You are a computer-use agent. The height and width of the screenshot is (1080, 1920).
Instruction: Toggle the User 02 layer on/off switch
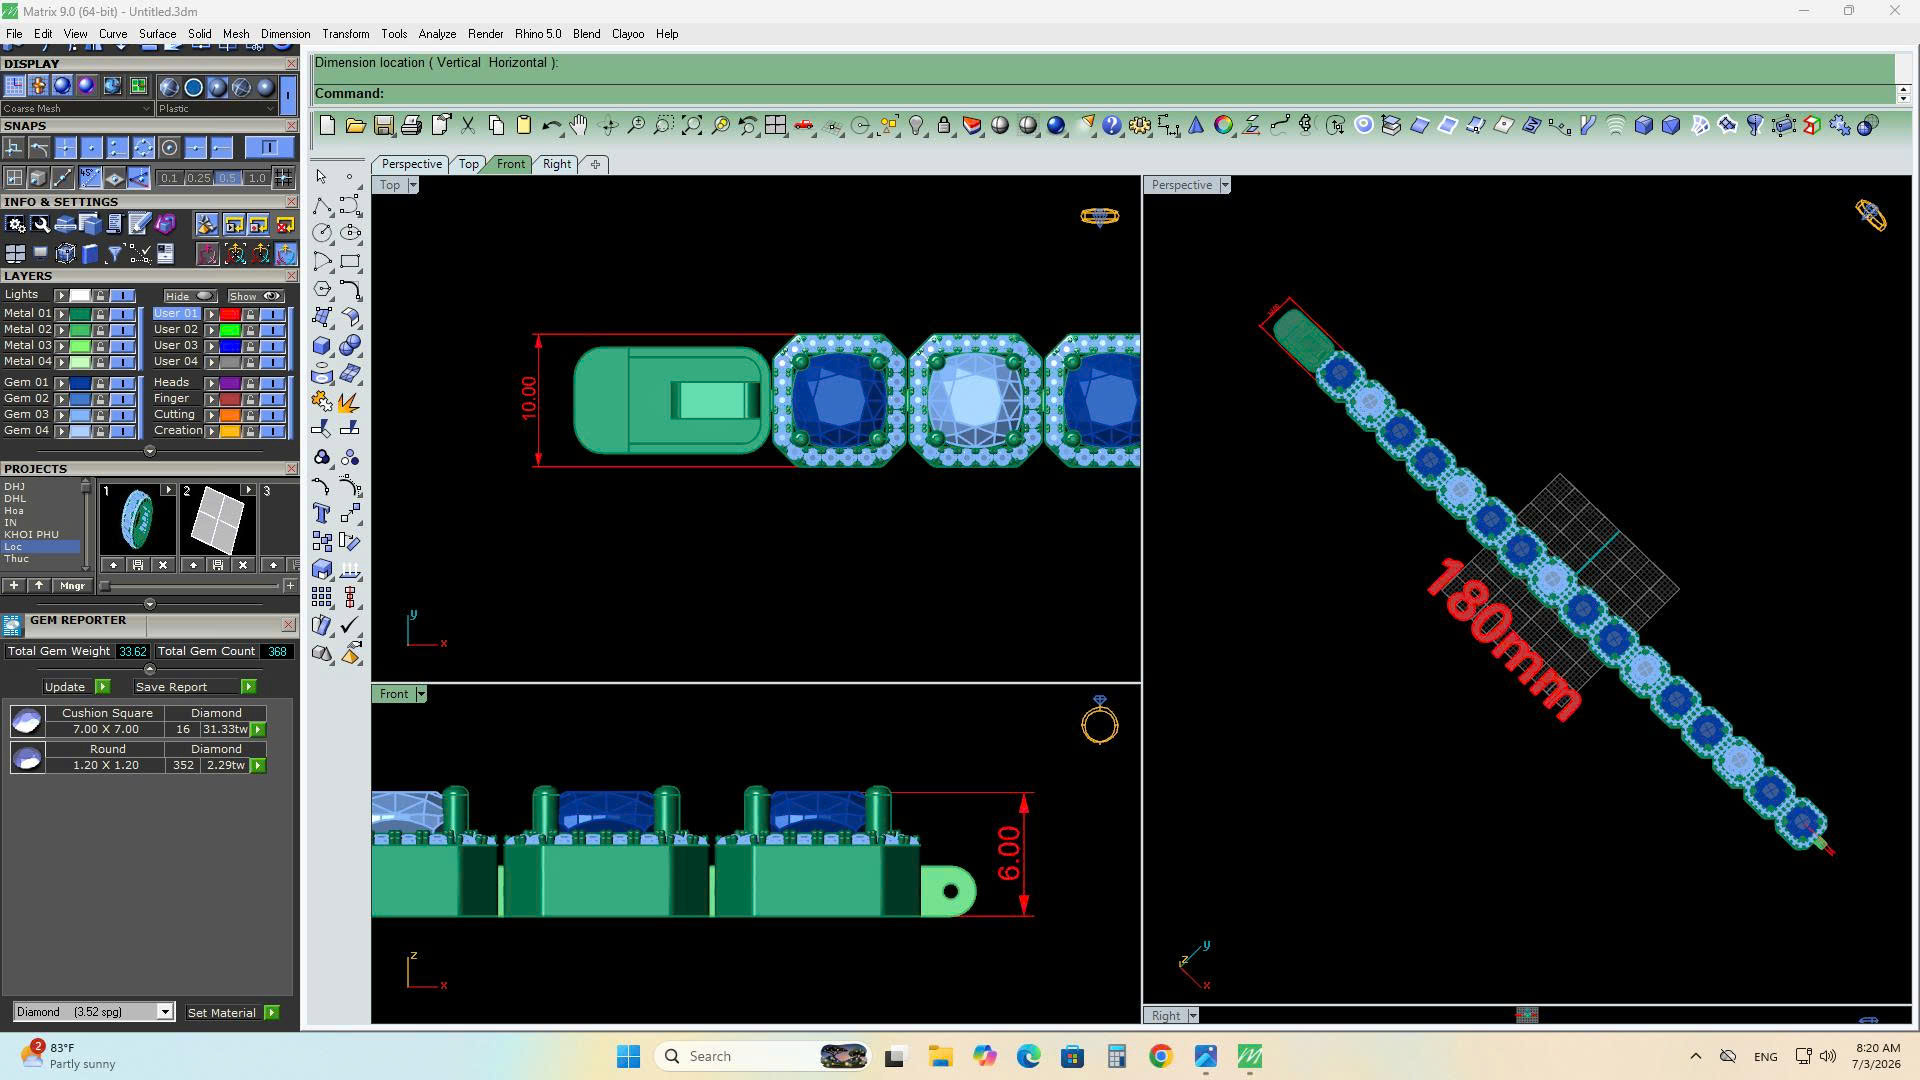273,330
